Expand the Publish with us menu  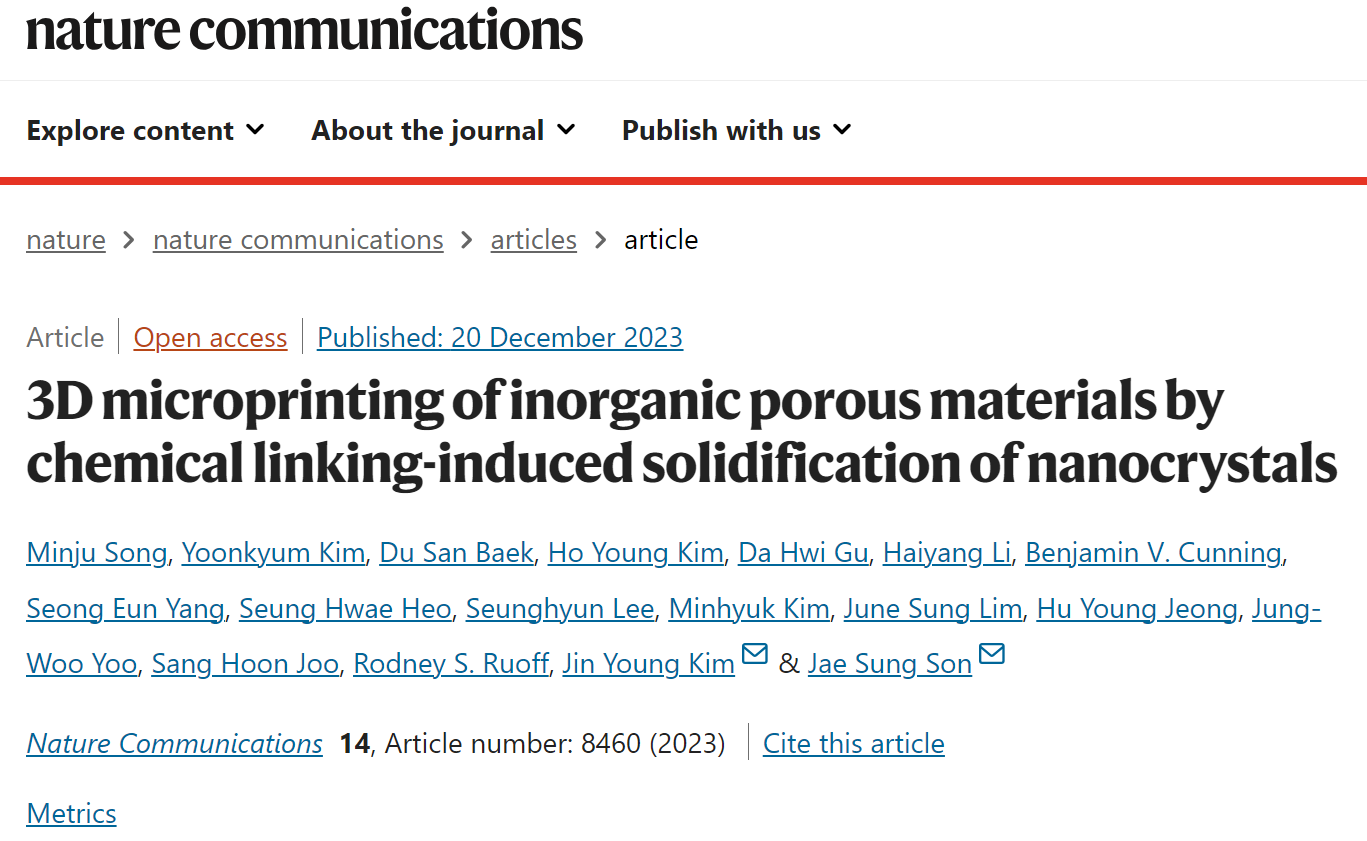pos(736,130)
